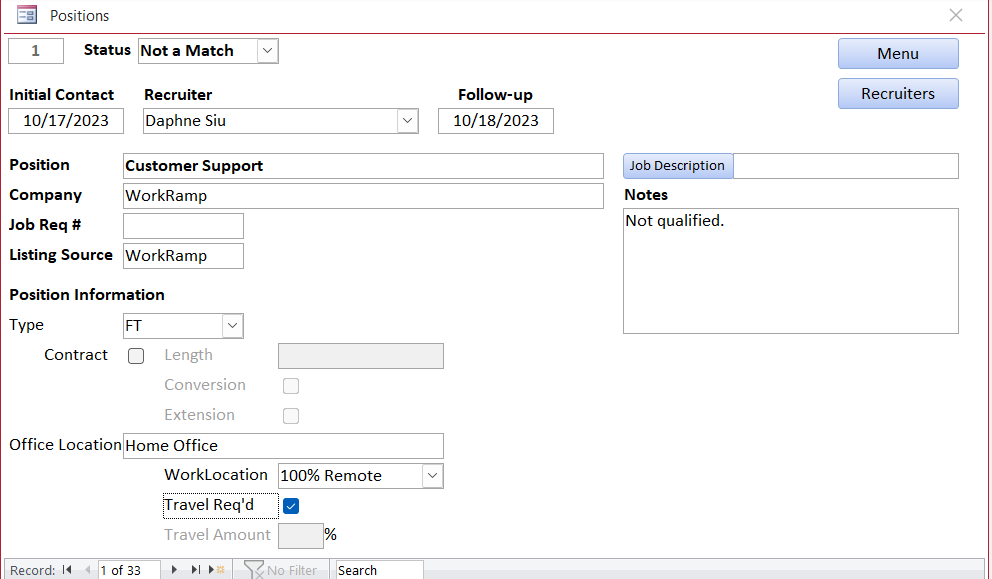Toggle the Extension checkbox
The width and height of the screenshot is (992, 579).
point(290,415)
